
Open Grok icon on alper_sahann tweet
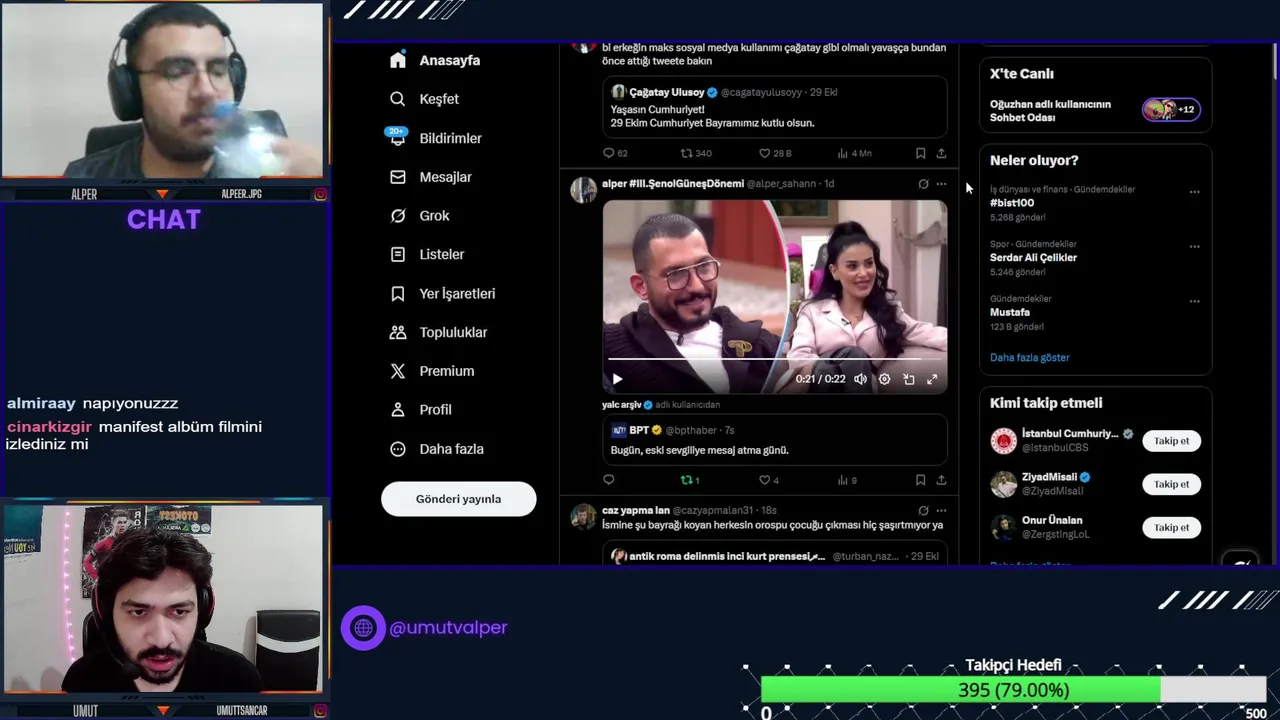tap(923, 184)
